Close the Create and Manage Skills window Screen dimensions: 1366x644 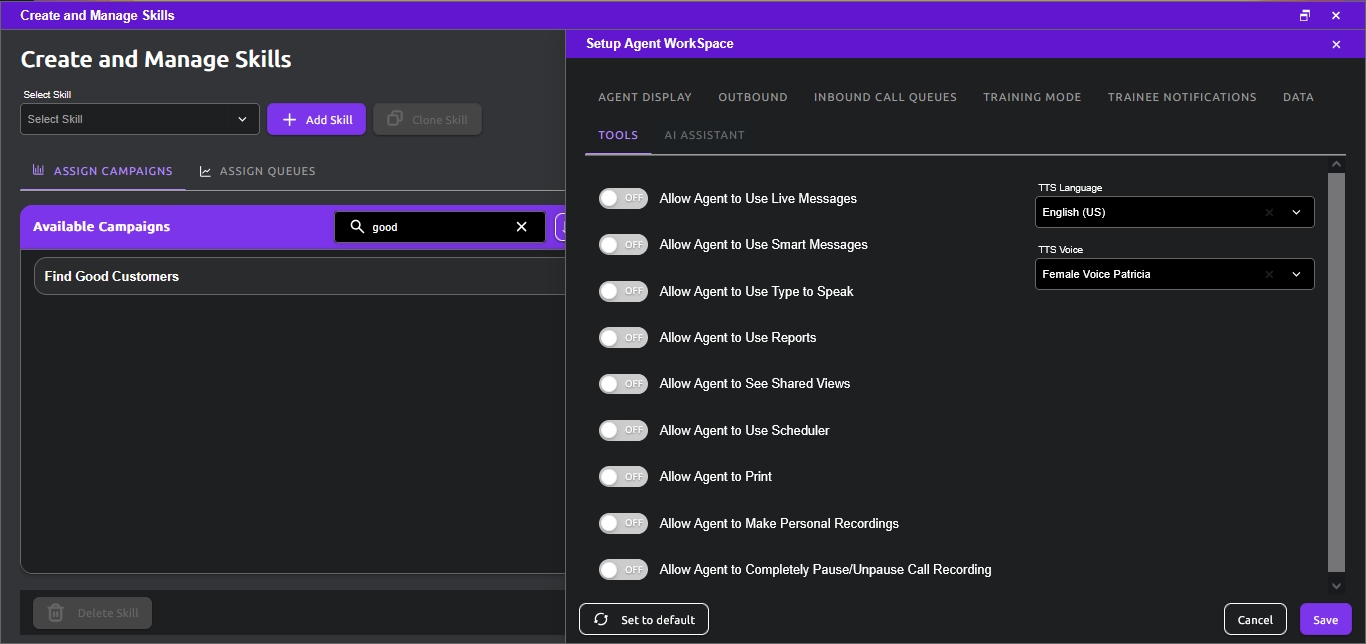[x=1336, y=15]
